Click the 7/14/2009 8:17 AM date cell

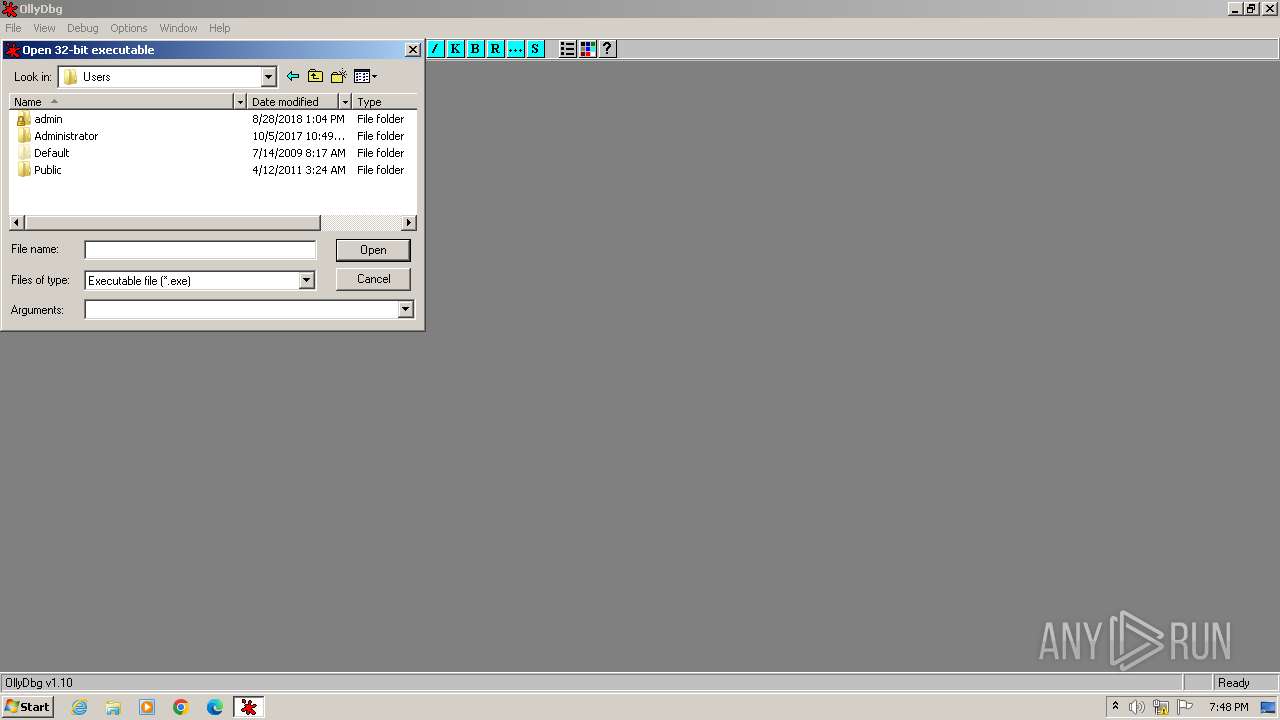pyautogui.click(x=298, y=153)
